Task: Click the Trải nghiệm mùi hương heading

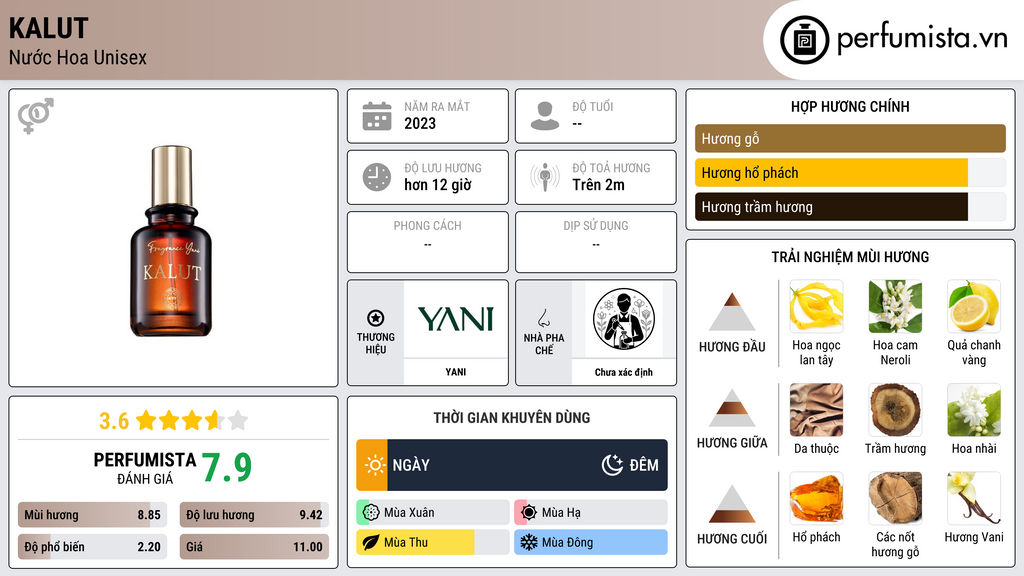Action: point(850,257)
